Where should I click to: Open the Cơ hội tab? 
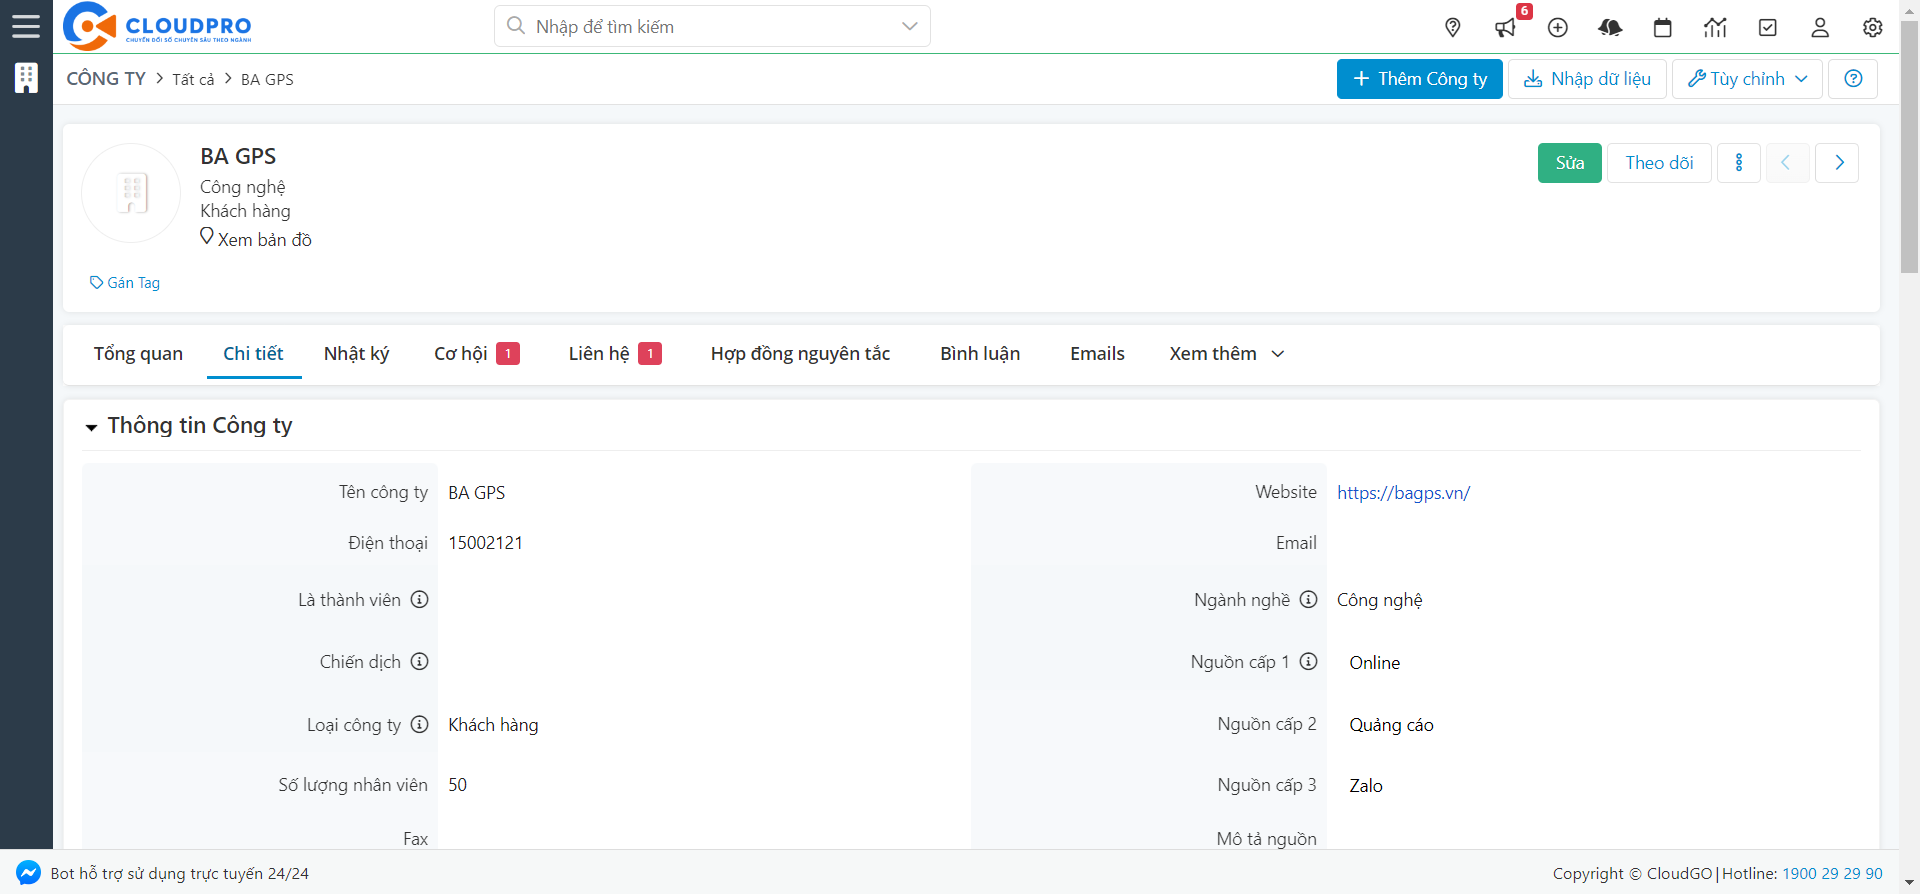pyautogui.click(x=476, y=354)
